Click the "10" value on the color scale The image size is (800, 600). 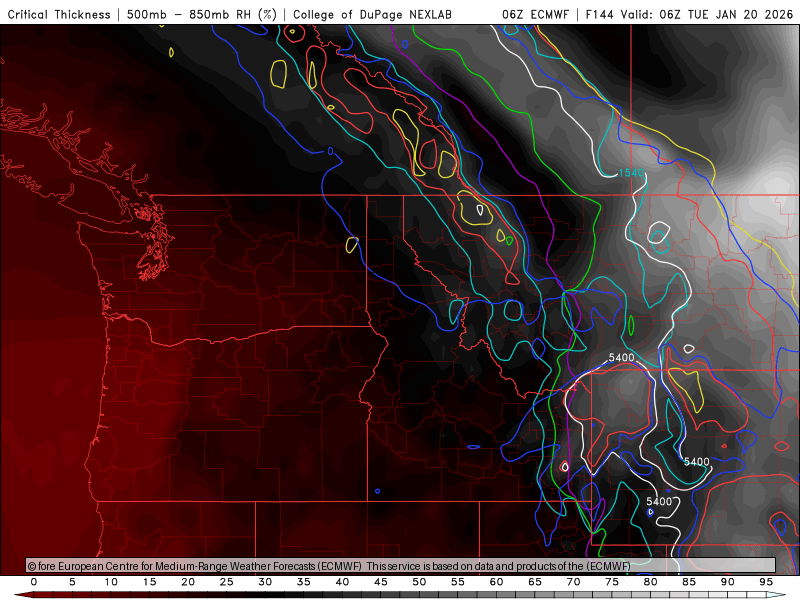click(111, 582)
